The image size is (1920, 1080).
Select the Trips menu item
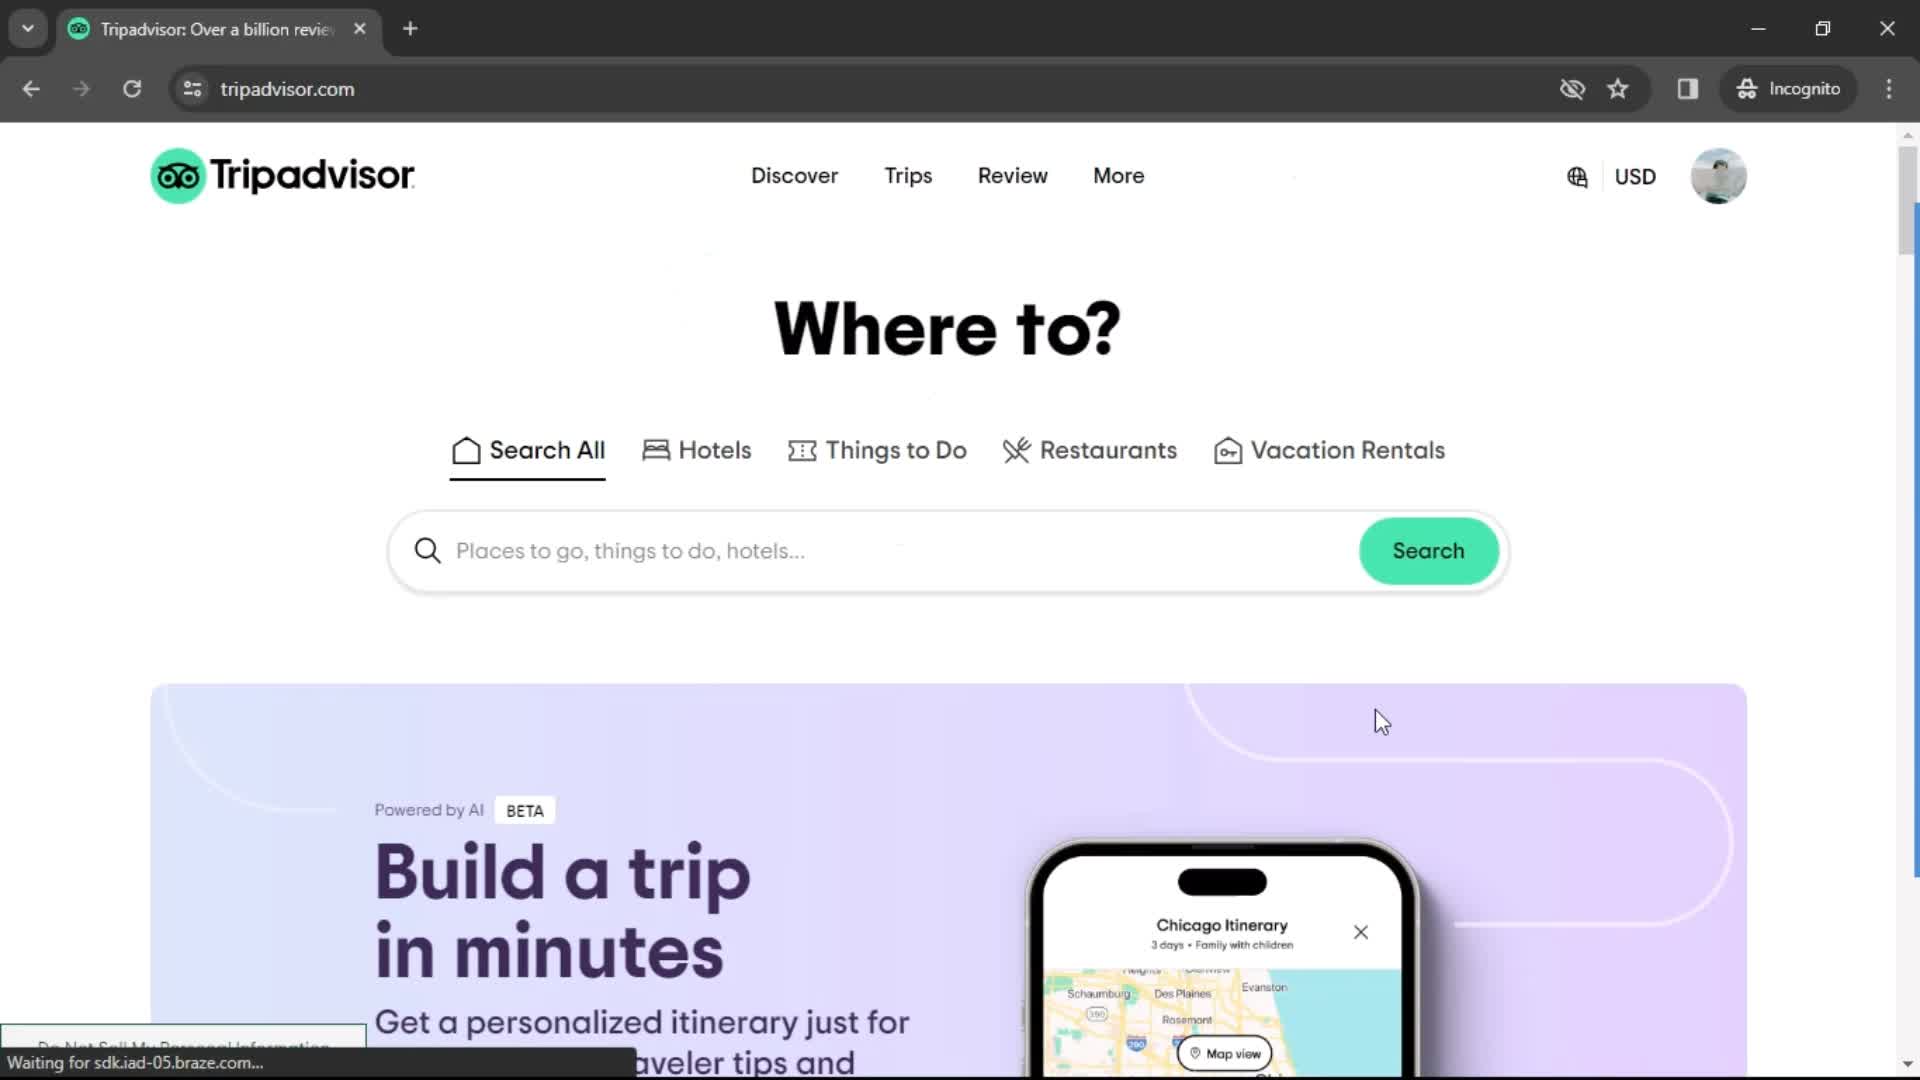(x=907, y=175)
